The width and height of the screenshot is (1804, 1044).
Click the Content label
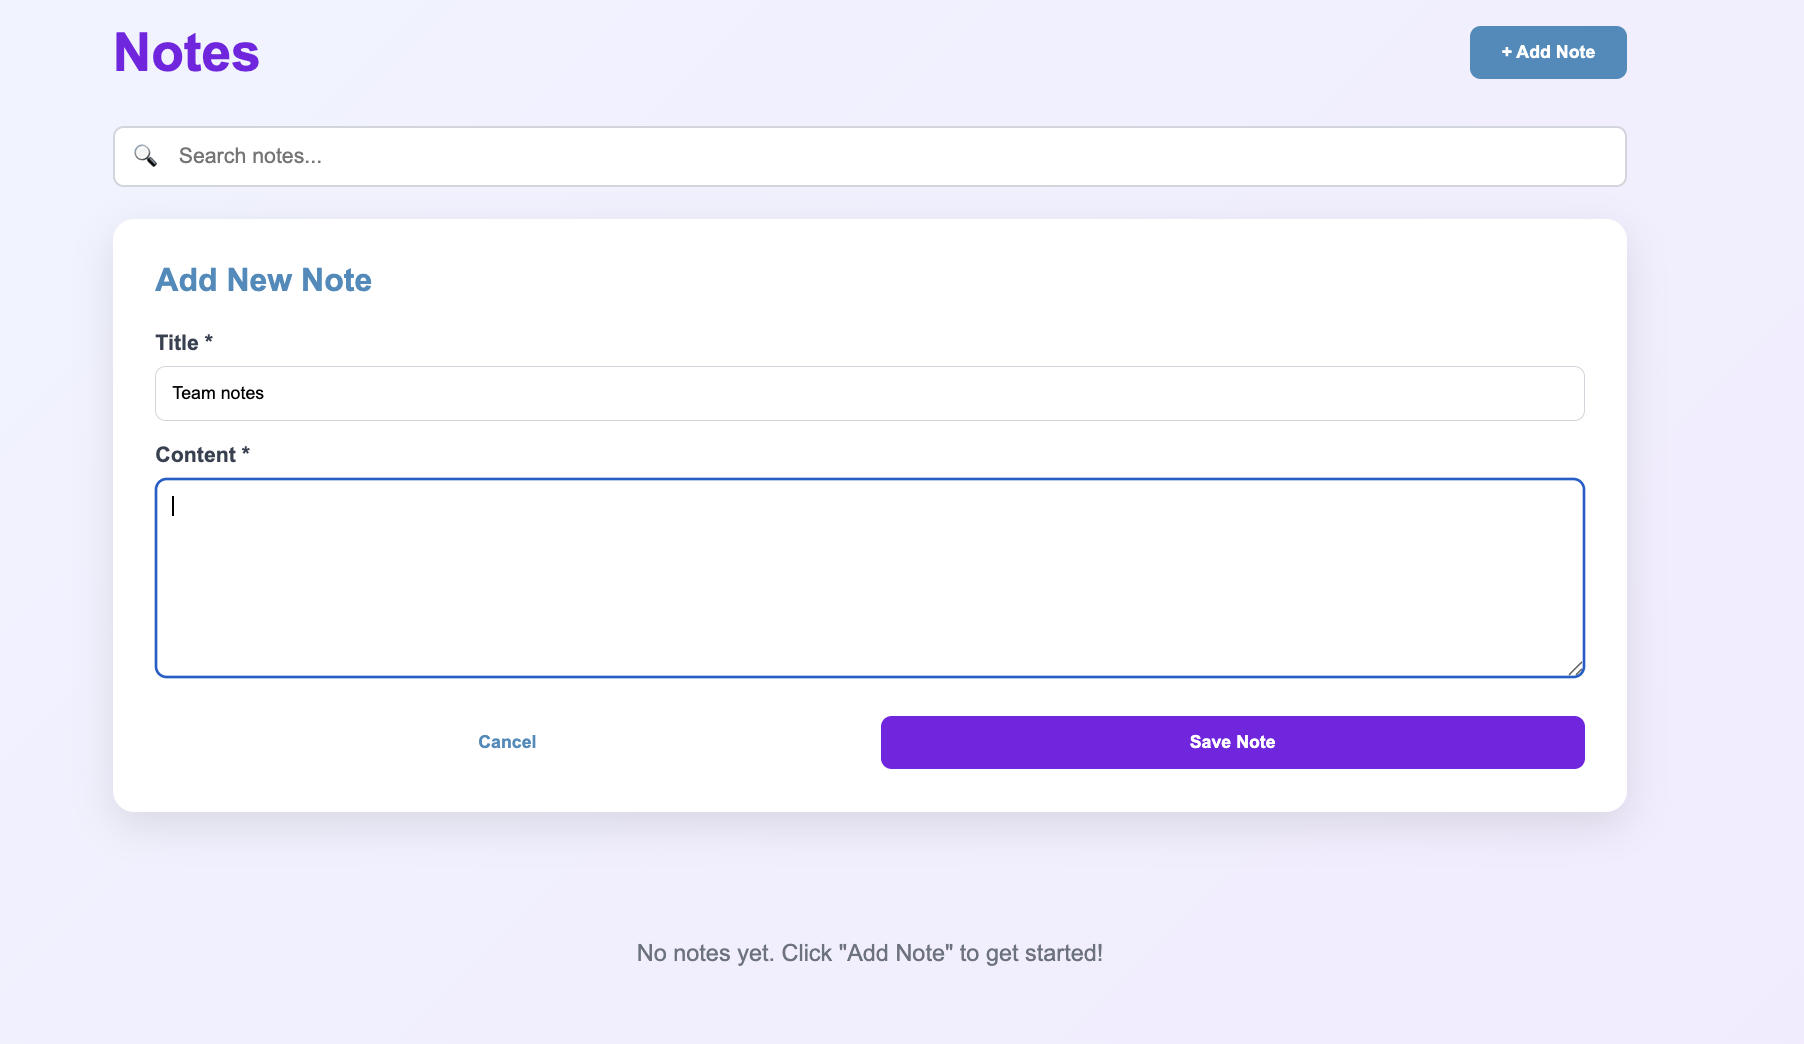click(194, 454)
